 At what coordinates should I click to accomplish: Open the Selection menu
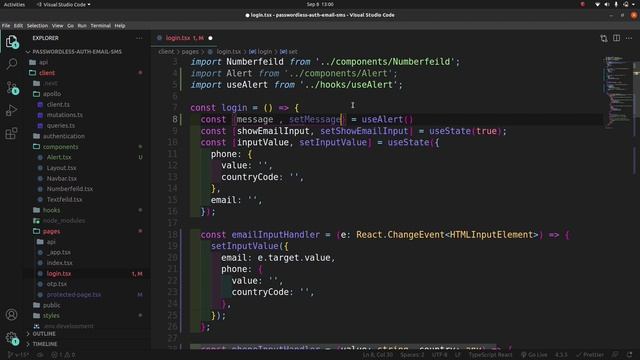pyautogui.click(x=37, y=26)
